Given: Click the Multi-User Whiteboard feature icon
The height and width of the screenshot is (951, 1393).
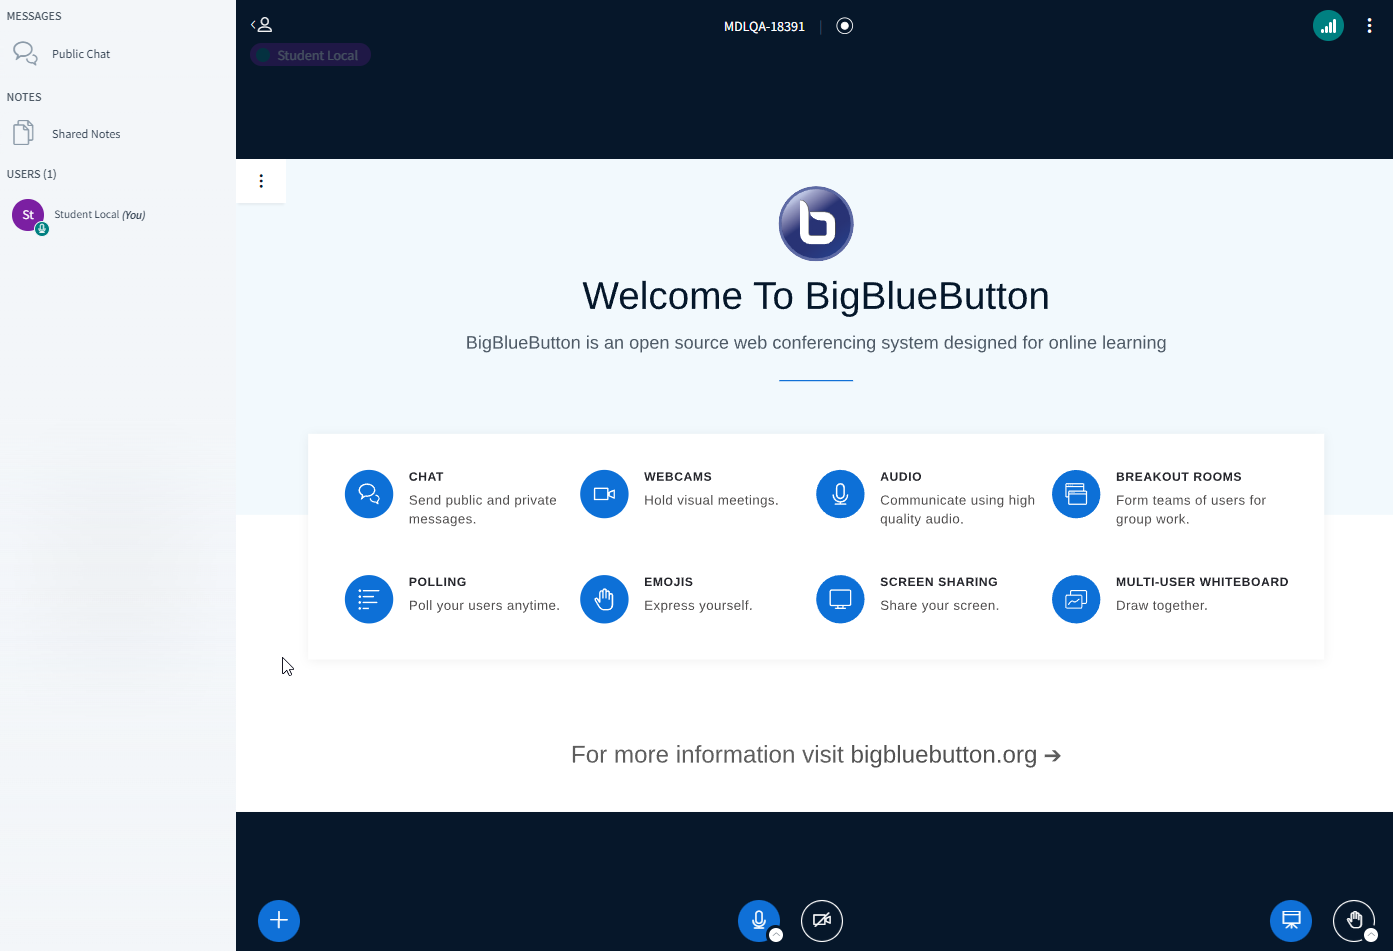Looking at the screenshot, I should 1076,599.
